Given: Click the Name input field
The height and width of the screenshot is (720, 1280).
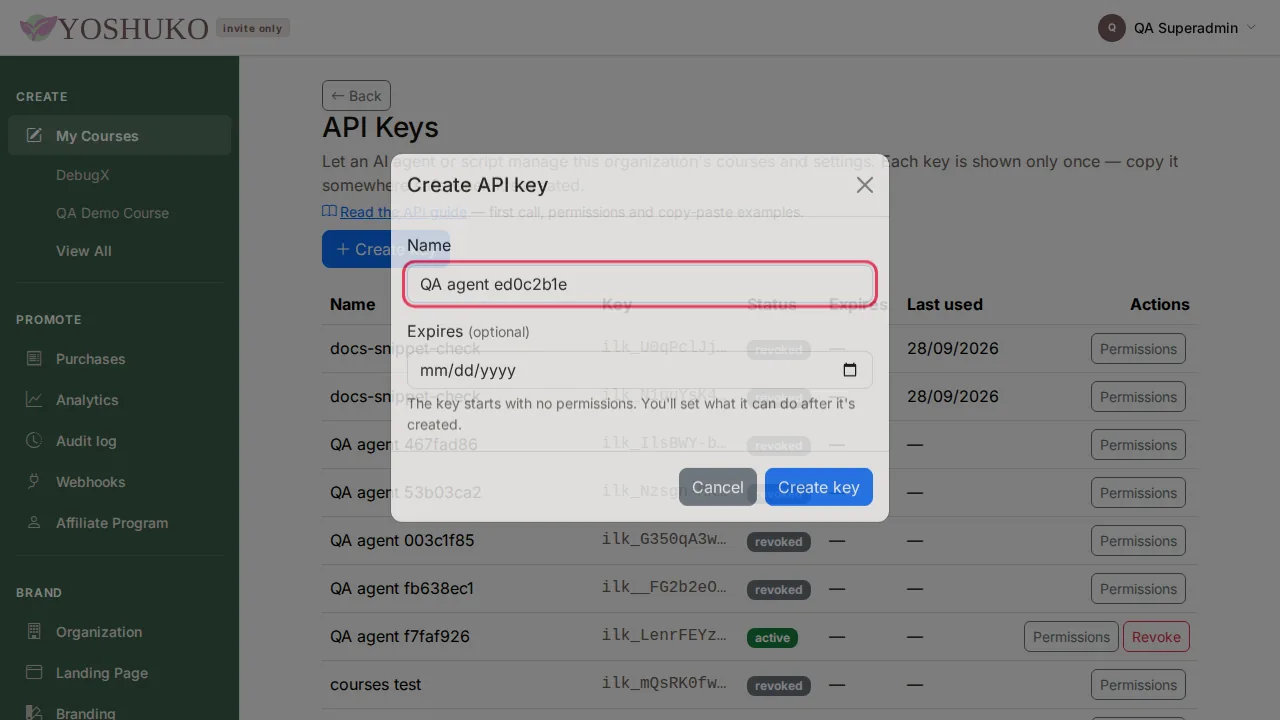Looking at the screenshot, I should 640,284.
